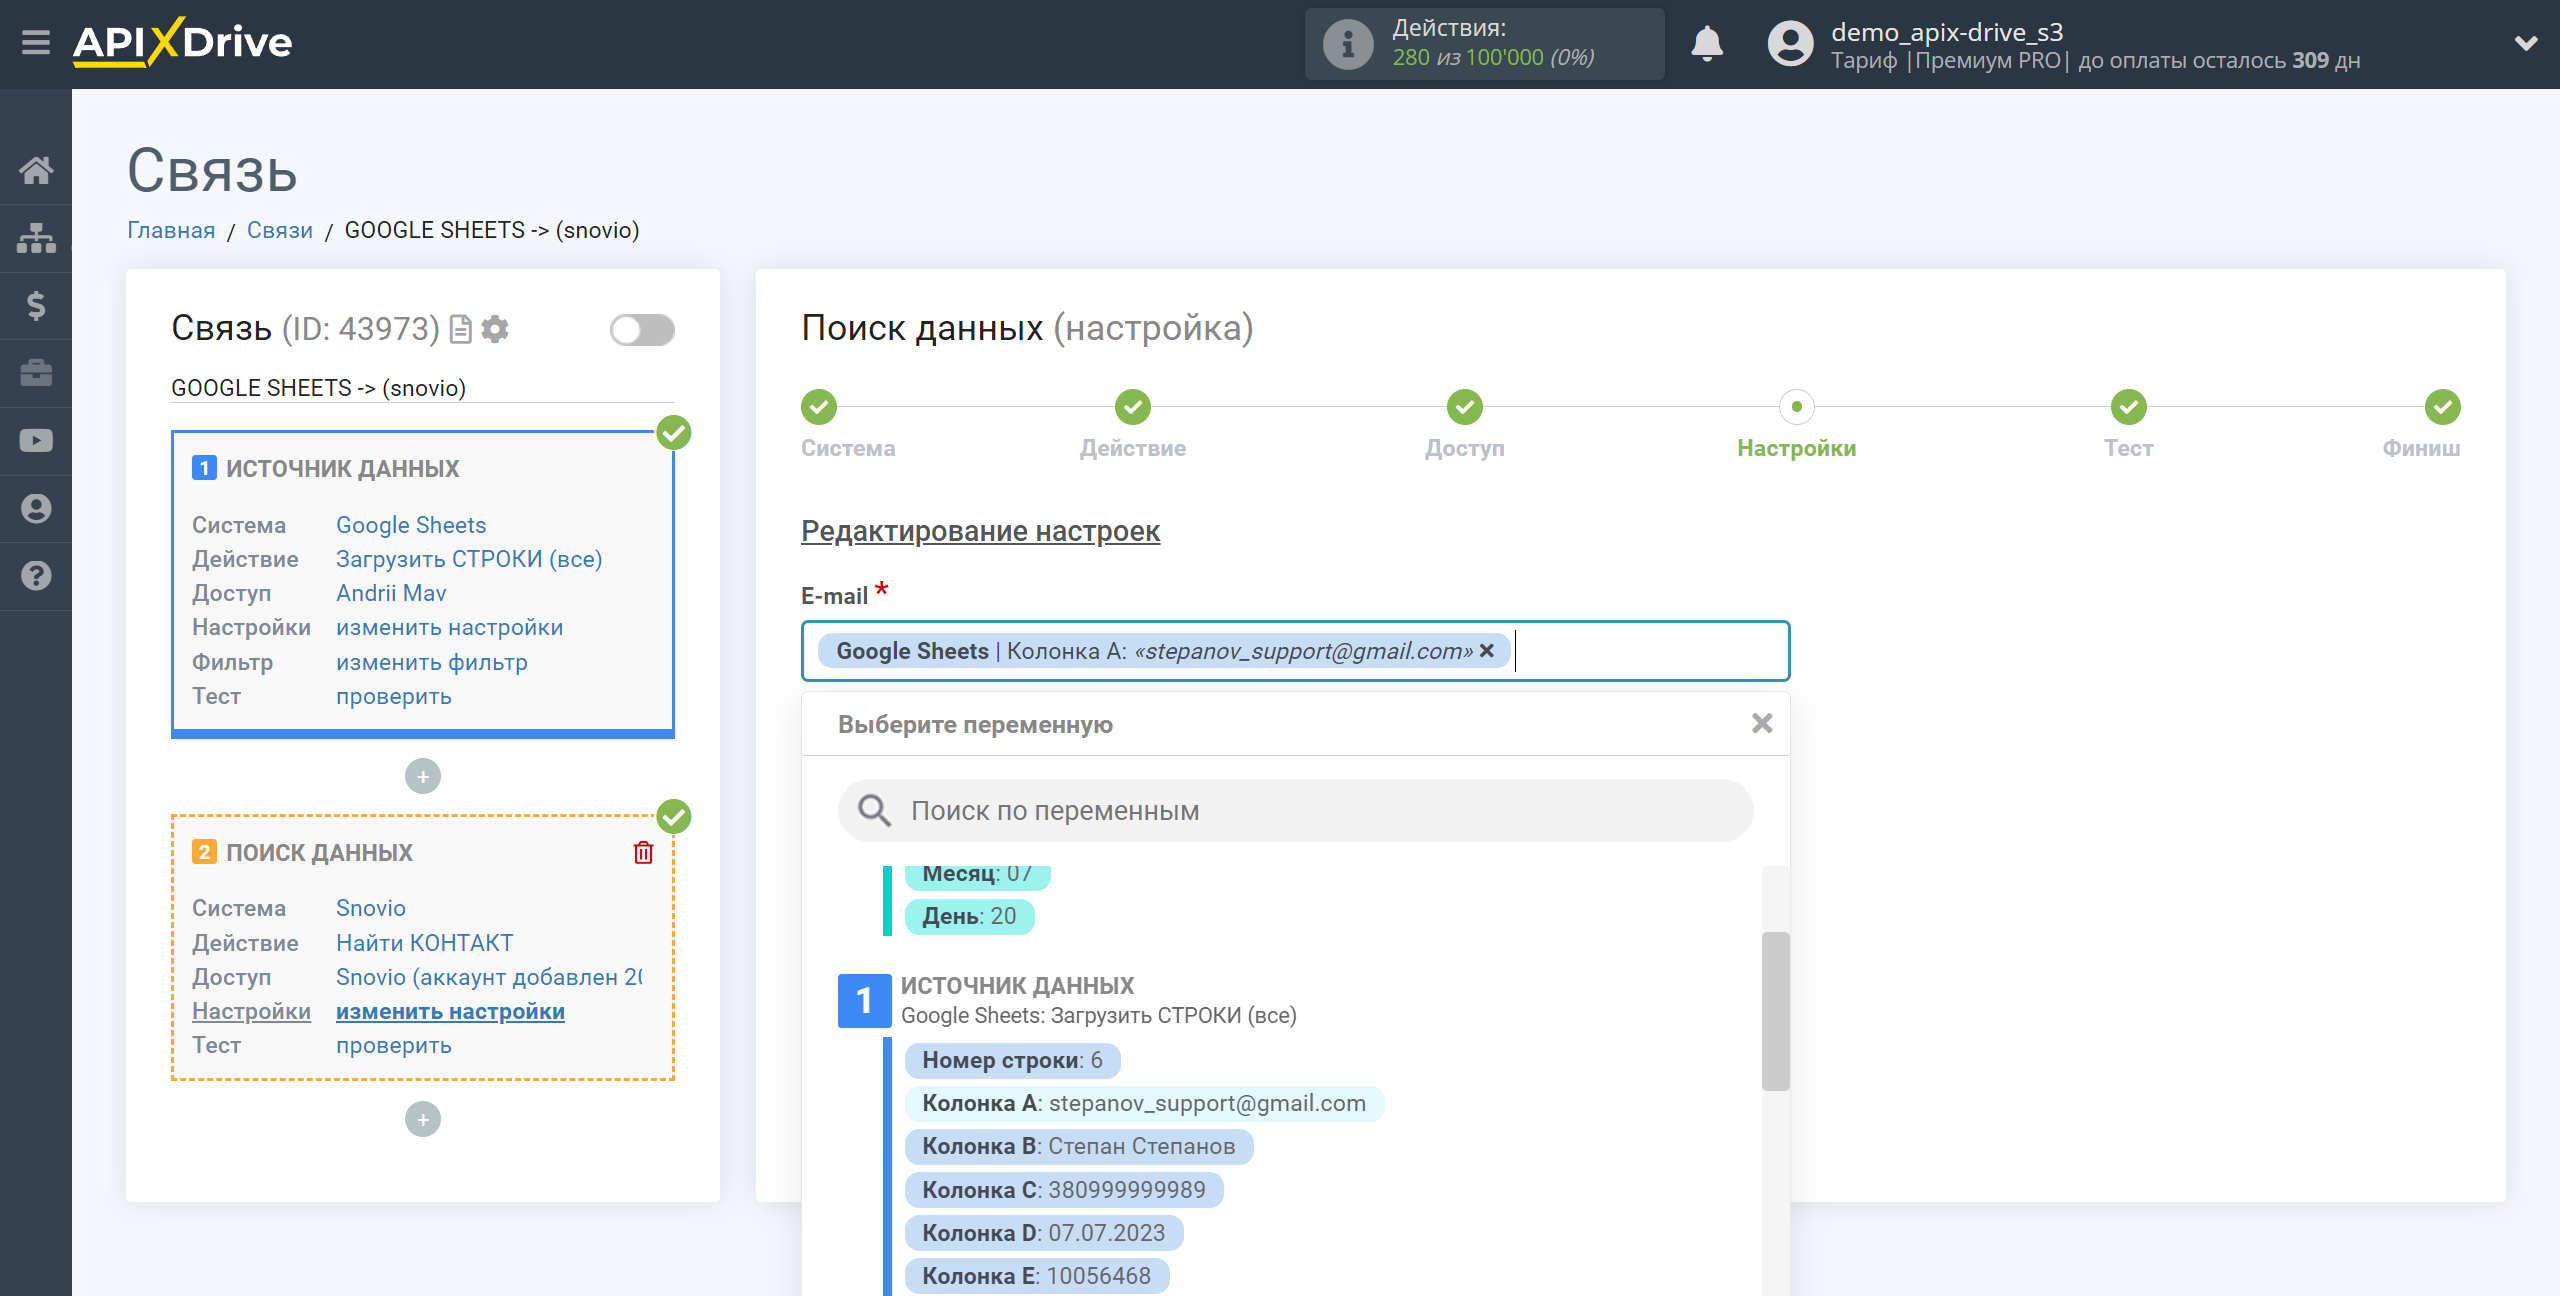Add a block between source and search
This screenshot has width=2560, height=1296.
[x=423, y=776]
